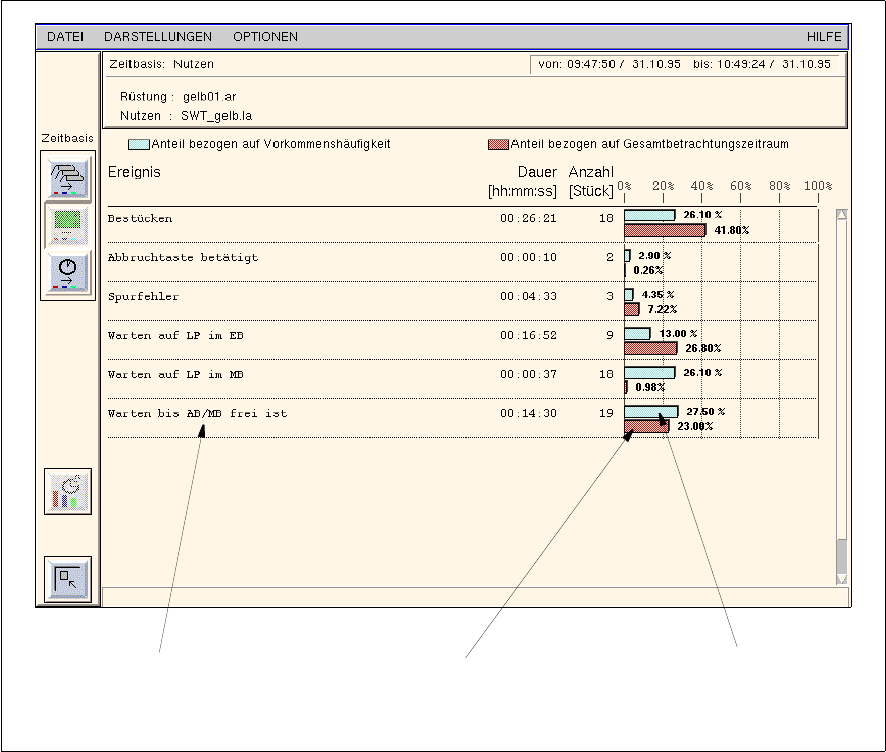Click the red Gesamtbetrachtungszeitraum legend swatch
Viewport: 886px width, 752px height.
pos(498,144)
